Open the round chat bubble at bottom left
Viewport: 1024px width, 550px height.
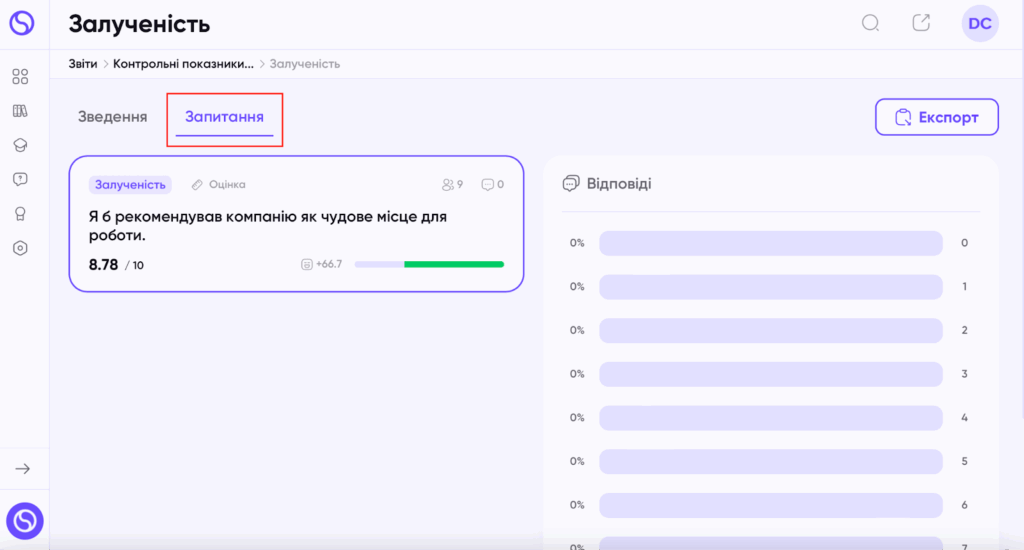(25, 521)
